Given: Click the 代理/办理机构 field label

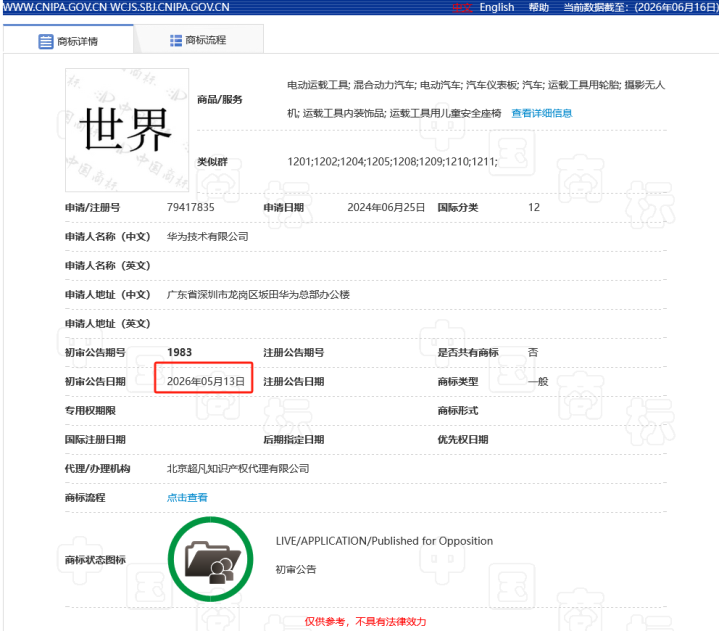Looking at the screenshot, I should [x=97, y=469].
